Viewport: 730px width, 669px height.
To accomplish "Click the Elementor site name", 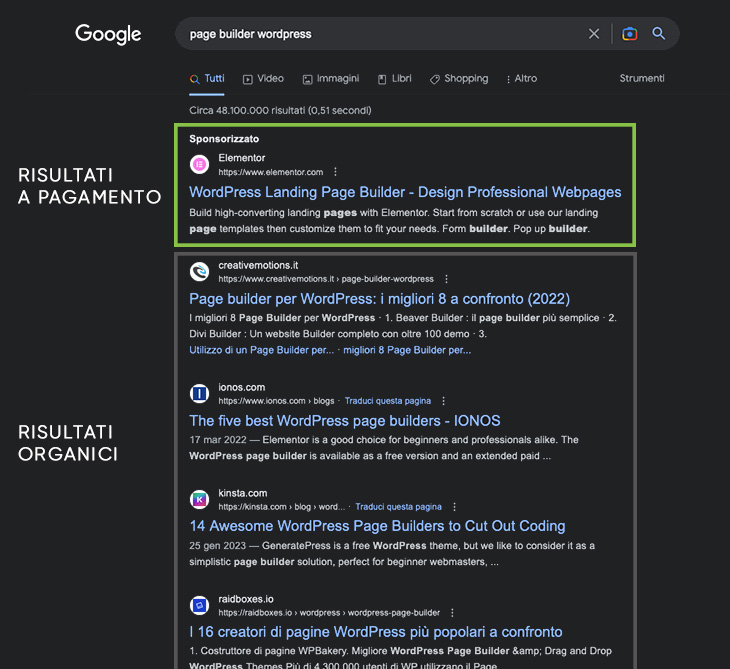I will coord(242,158).
